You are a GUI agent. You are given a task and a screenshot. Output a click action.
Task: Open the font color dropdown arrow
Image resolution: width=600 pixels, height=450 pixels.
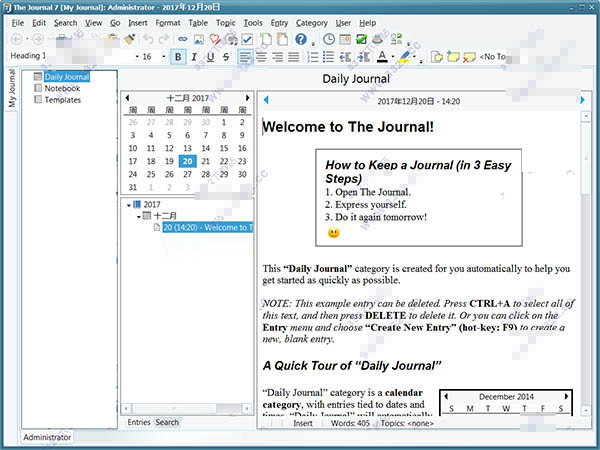pyautogui.click(x=393, y=57)
